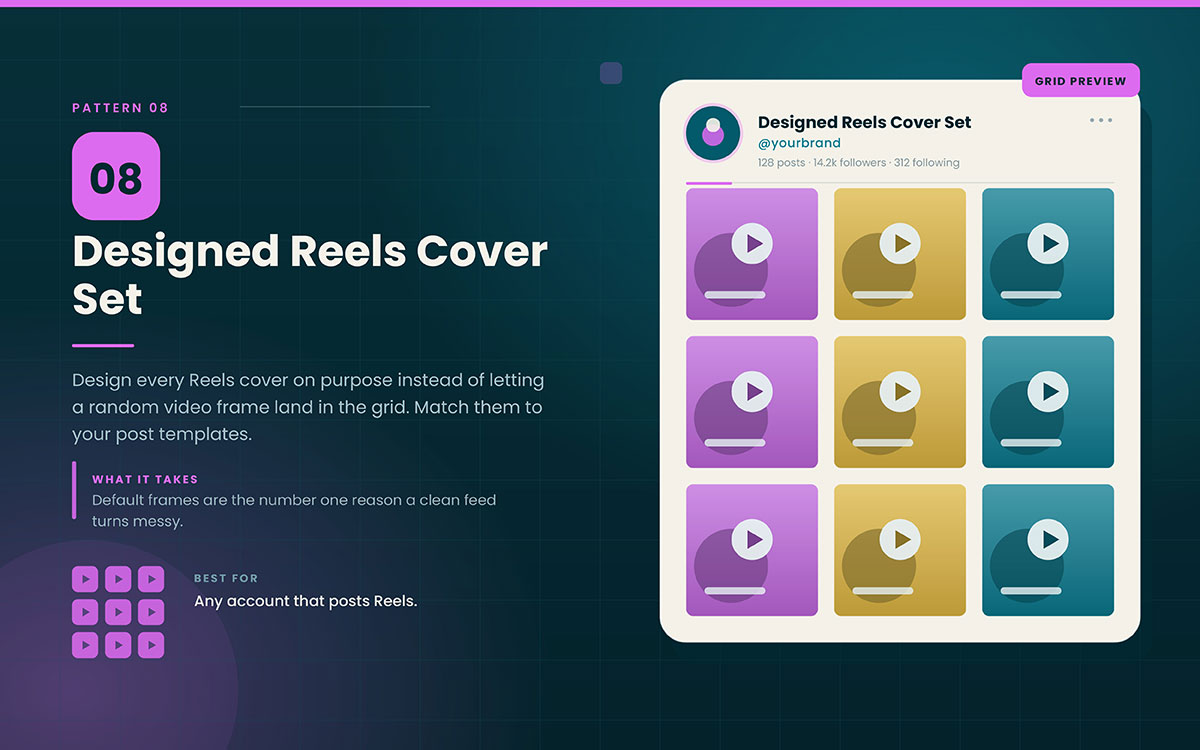Open the three-dot options menu in profile card
This screenshot has width=1200, height=750.
click(x=1101, y=120)
